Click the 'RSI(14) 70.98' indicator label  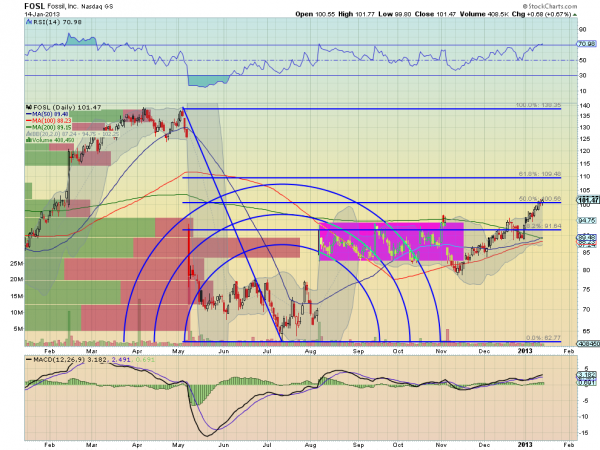point(57,22)
